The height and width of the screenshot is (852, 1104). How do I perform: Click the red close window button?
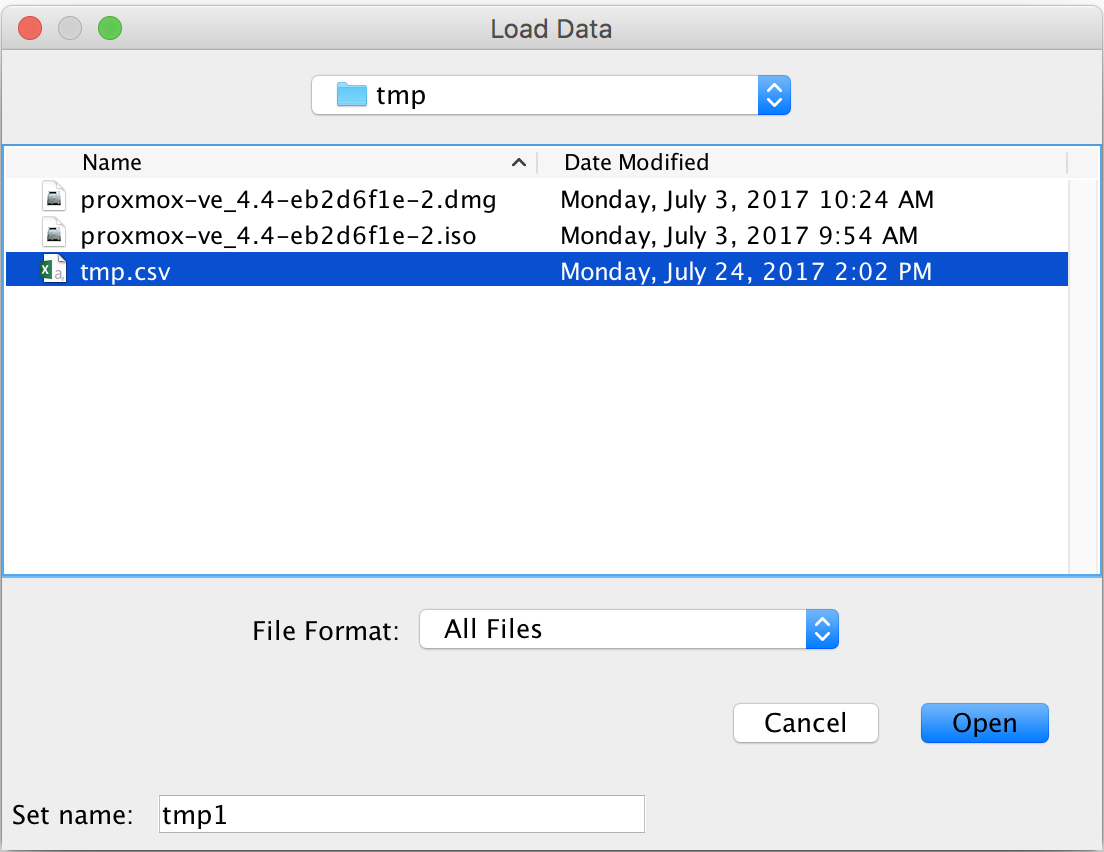pyautogui.click(x=30, y=28)
